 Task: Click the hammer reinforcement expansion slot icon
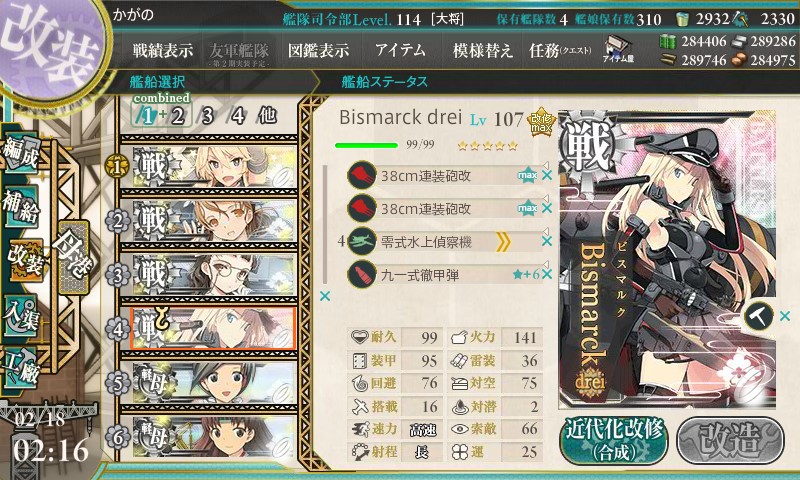pos(759,316)
